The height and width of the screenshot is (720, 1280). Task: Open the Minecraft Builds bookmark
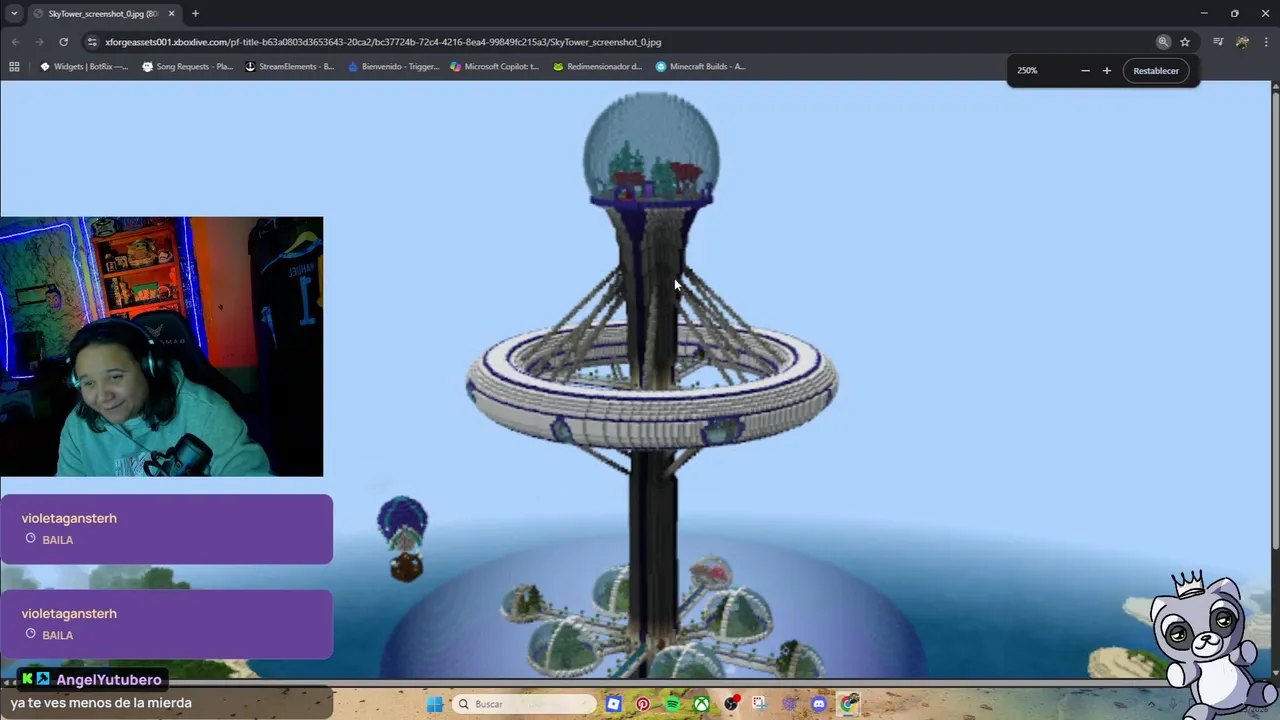700,67
